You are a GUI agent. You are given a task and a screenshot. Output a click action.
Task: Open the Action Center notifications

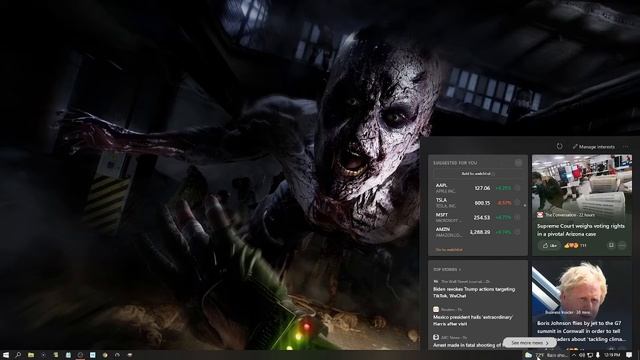pos(629,355)
